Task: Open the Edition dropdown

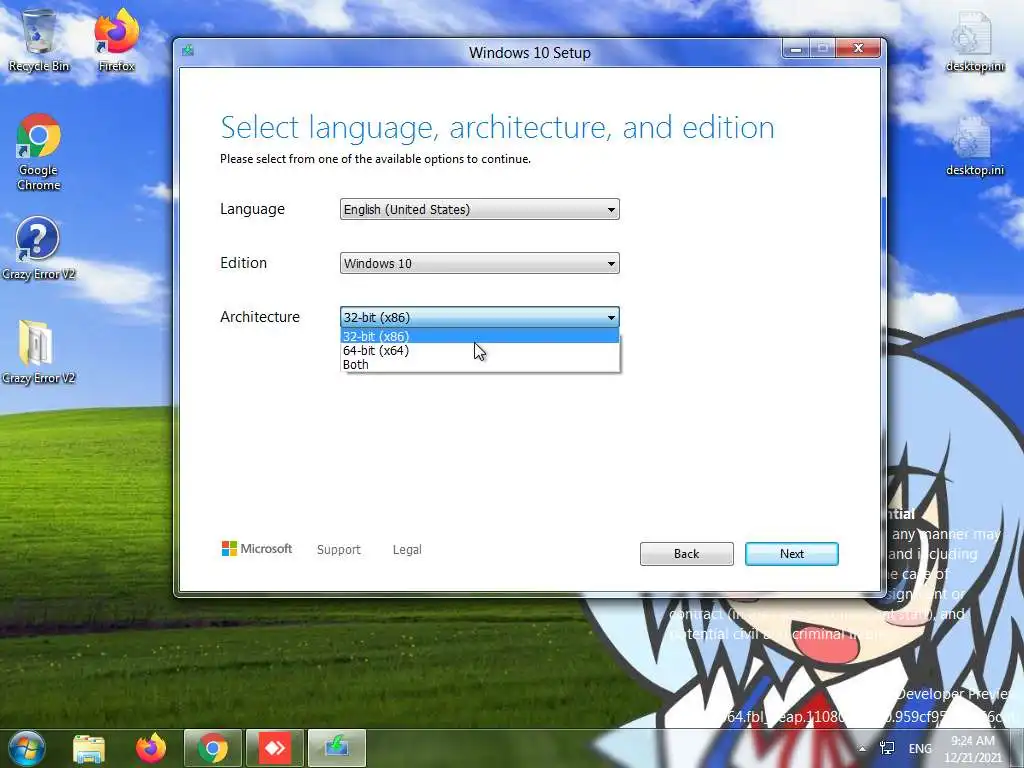Action: click(479, 263)
